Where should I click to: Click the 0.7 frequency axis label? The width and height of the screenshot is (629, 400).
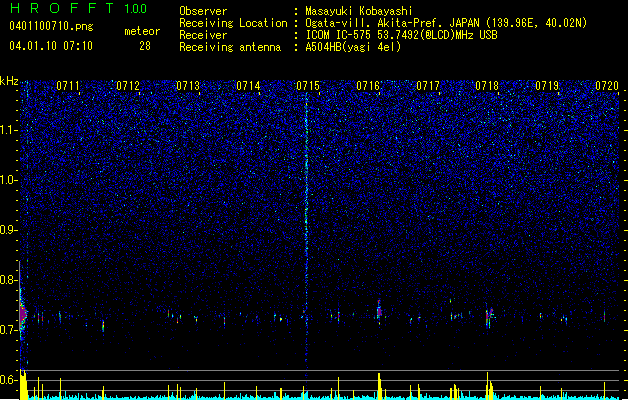(8, 330)
